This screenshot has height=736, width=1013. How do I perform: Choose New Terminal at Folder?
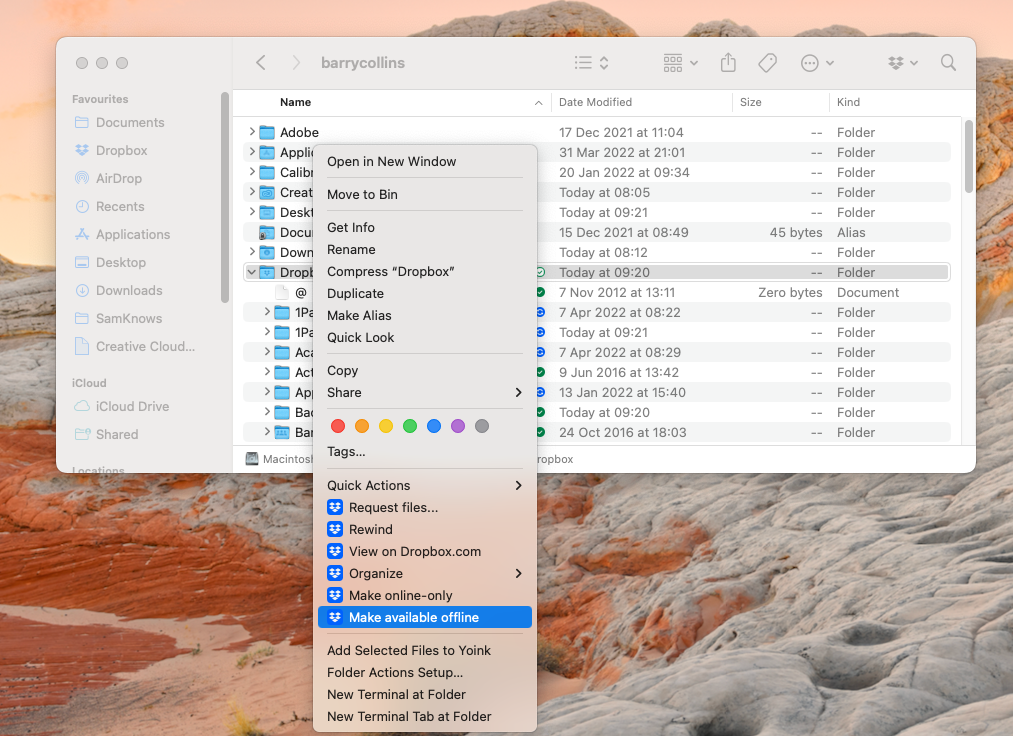coord(424,694)
